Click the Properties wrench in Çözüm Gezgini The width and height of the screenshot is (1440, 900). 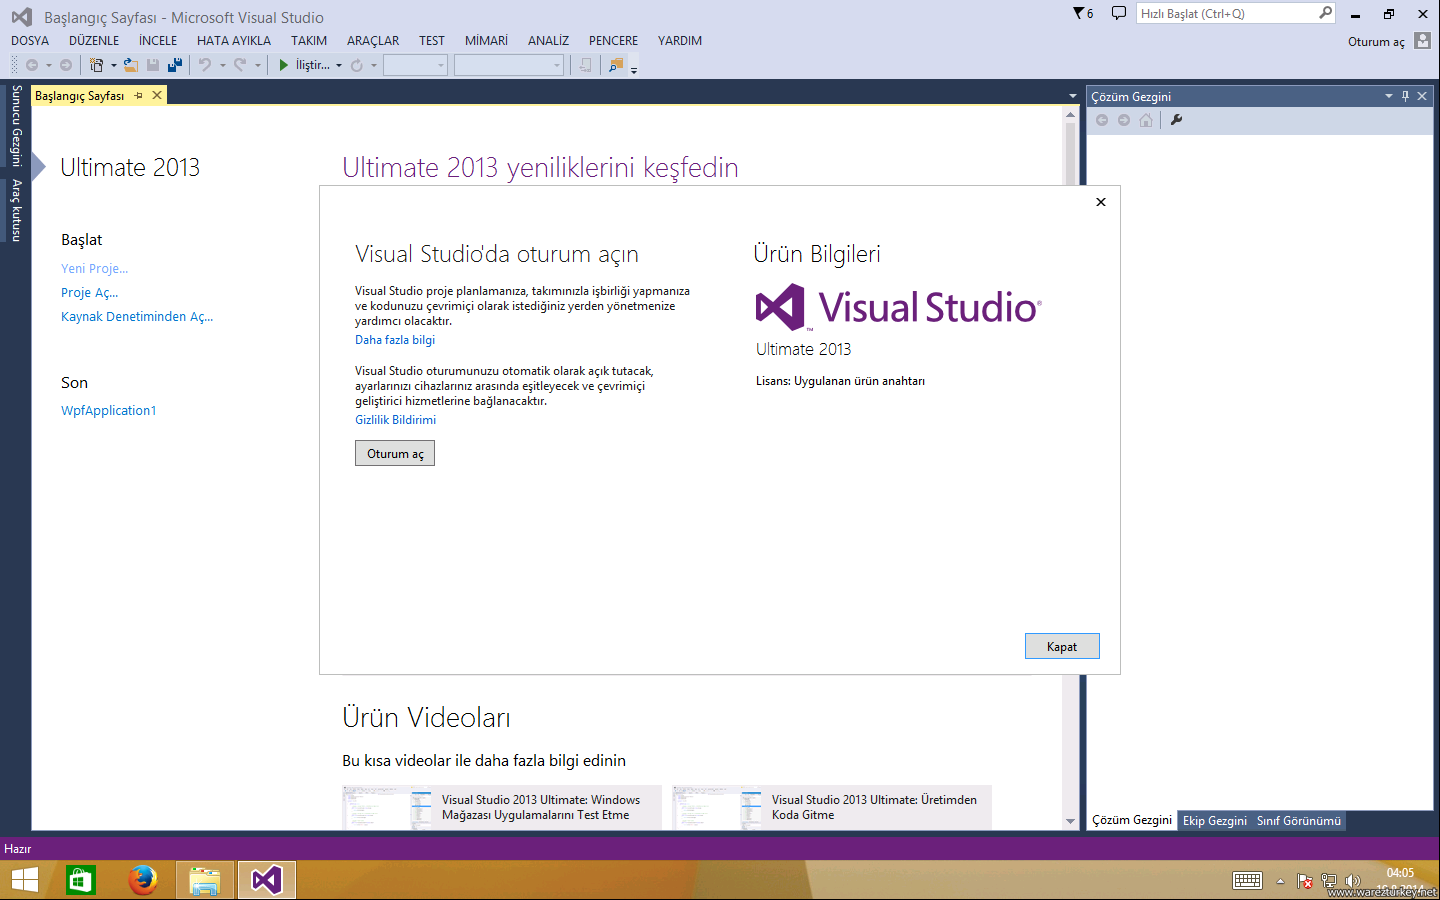pyautogui.click(x=1176, y=120)
